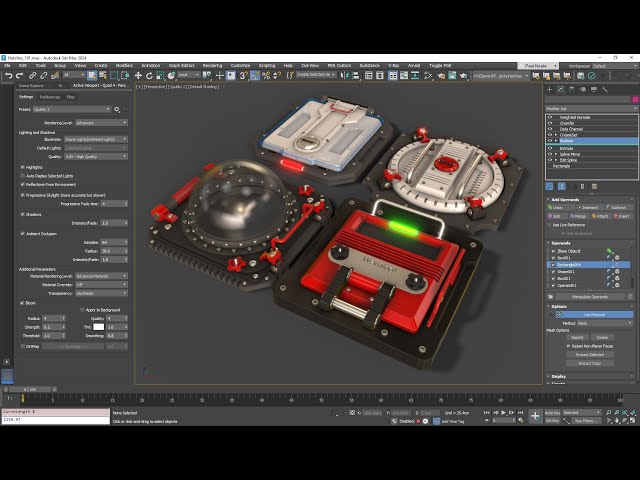Image resolution: width=640 pixels, height=480 pixels.
Task: Open the Customize menu
Action: 240,66
